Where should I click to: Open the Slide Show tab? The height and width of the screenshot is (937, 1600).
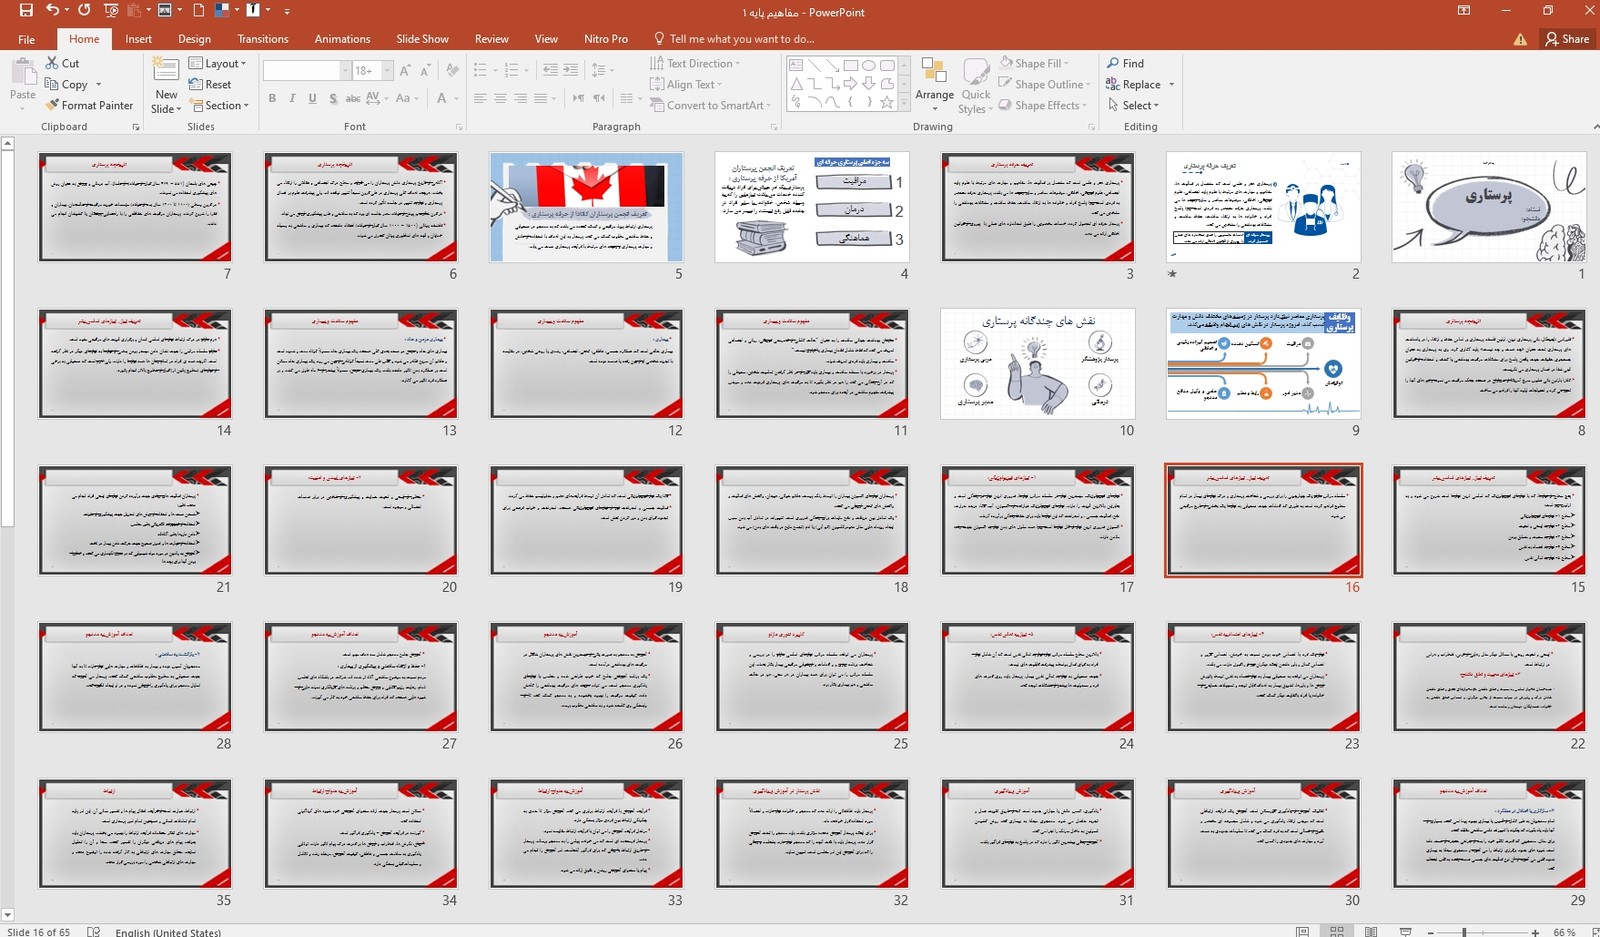tap(422, 39)
